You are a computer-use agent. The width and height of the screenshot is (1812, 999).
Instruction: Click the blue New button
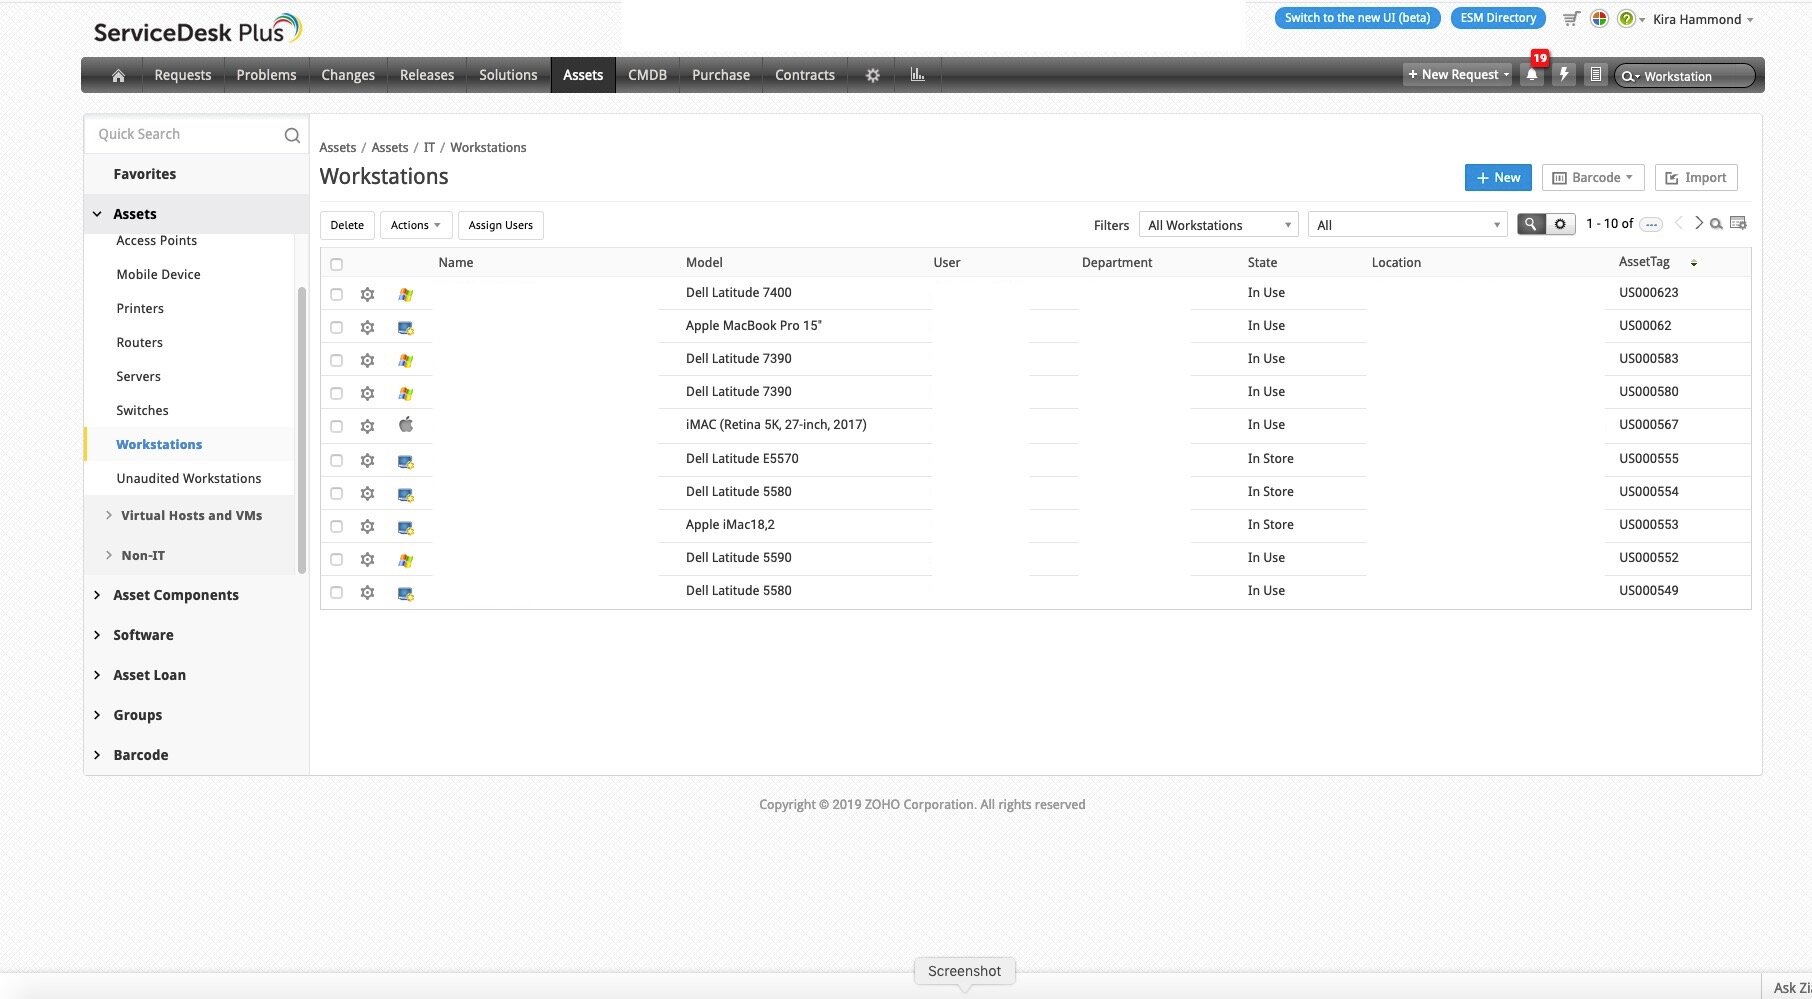point(1498,177)
